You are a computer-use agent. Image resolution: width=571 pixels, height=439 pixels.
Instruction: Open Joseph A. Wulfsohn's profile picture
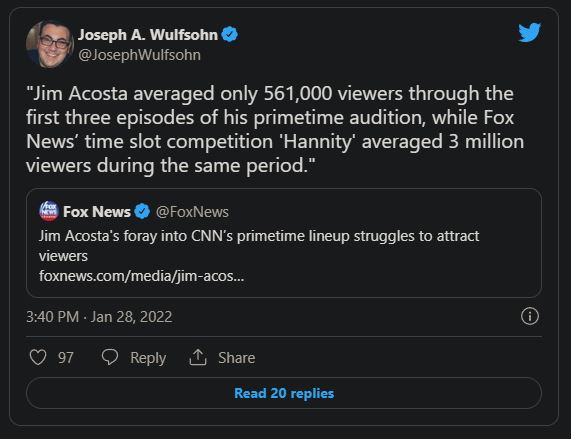click(x=50, y=44)
